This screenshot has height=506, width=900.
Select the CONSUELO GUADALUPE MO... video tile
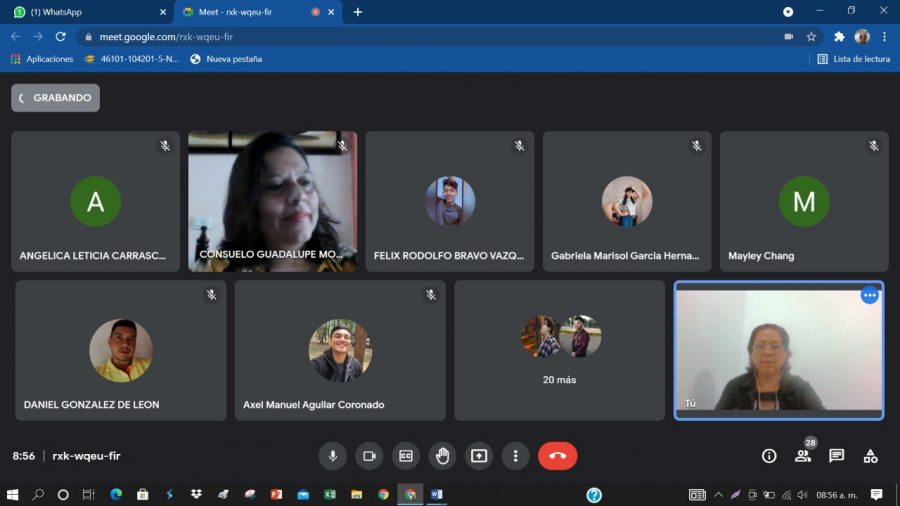click(273, 201)
